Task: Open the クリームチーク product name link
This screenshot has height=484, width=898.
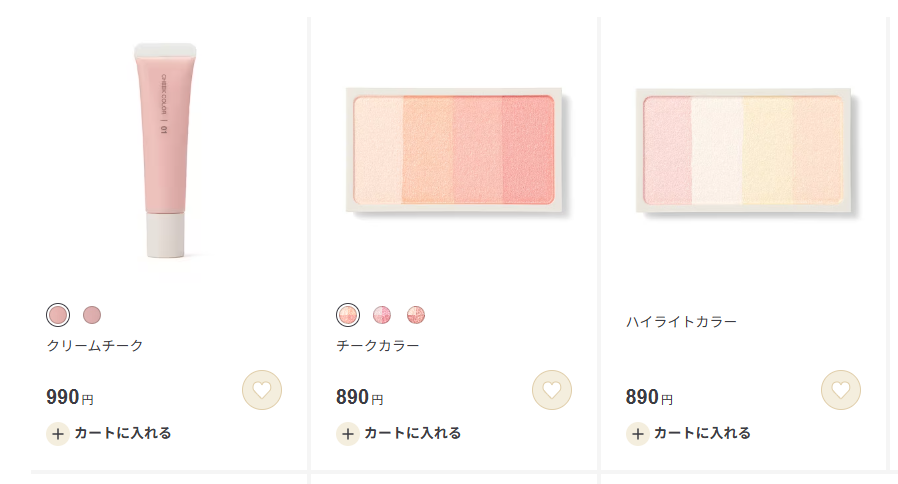Action: pyautogui.click(x=95, y=346)
